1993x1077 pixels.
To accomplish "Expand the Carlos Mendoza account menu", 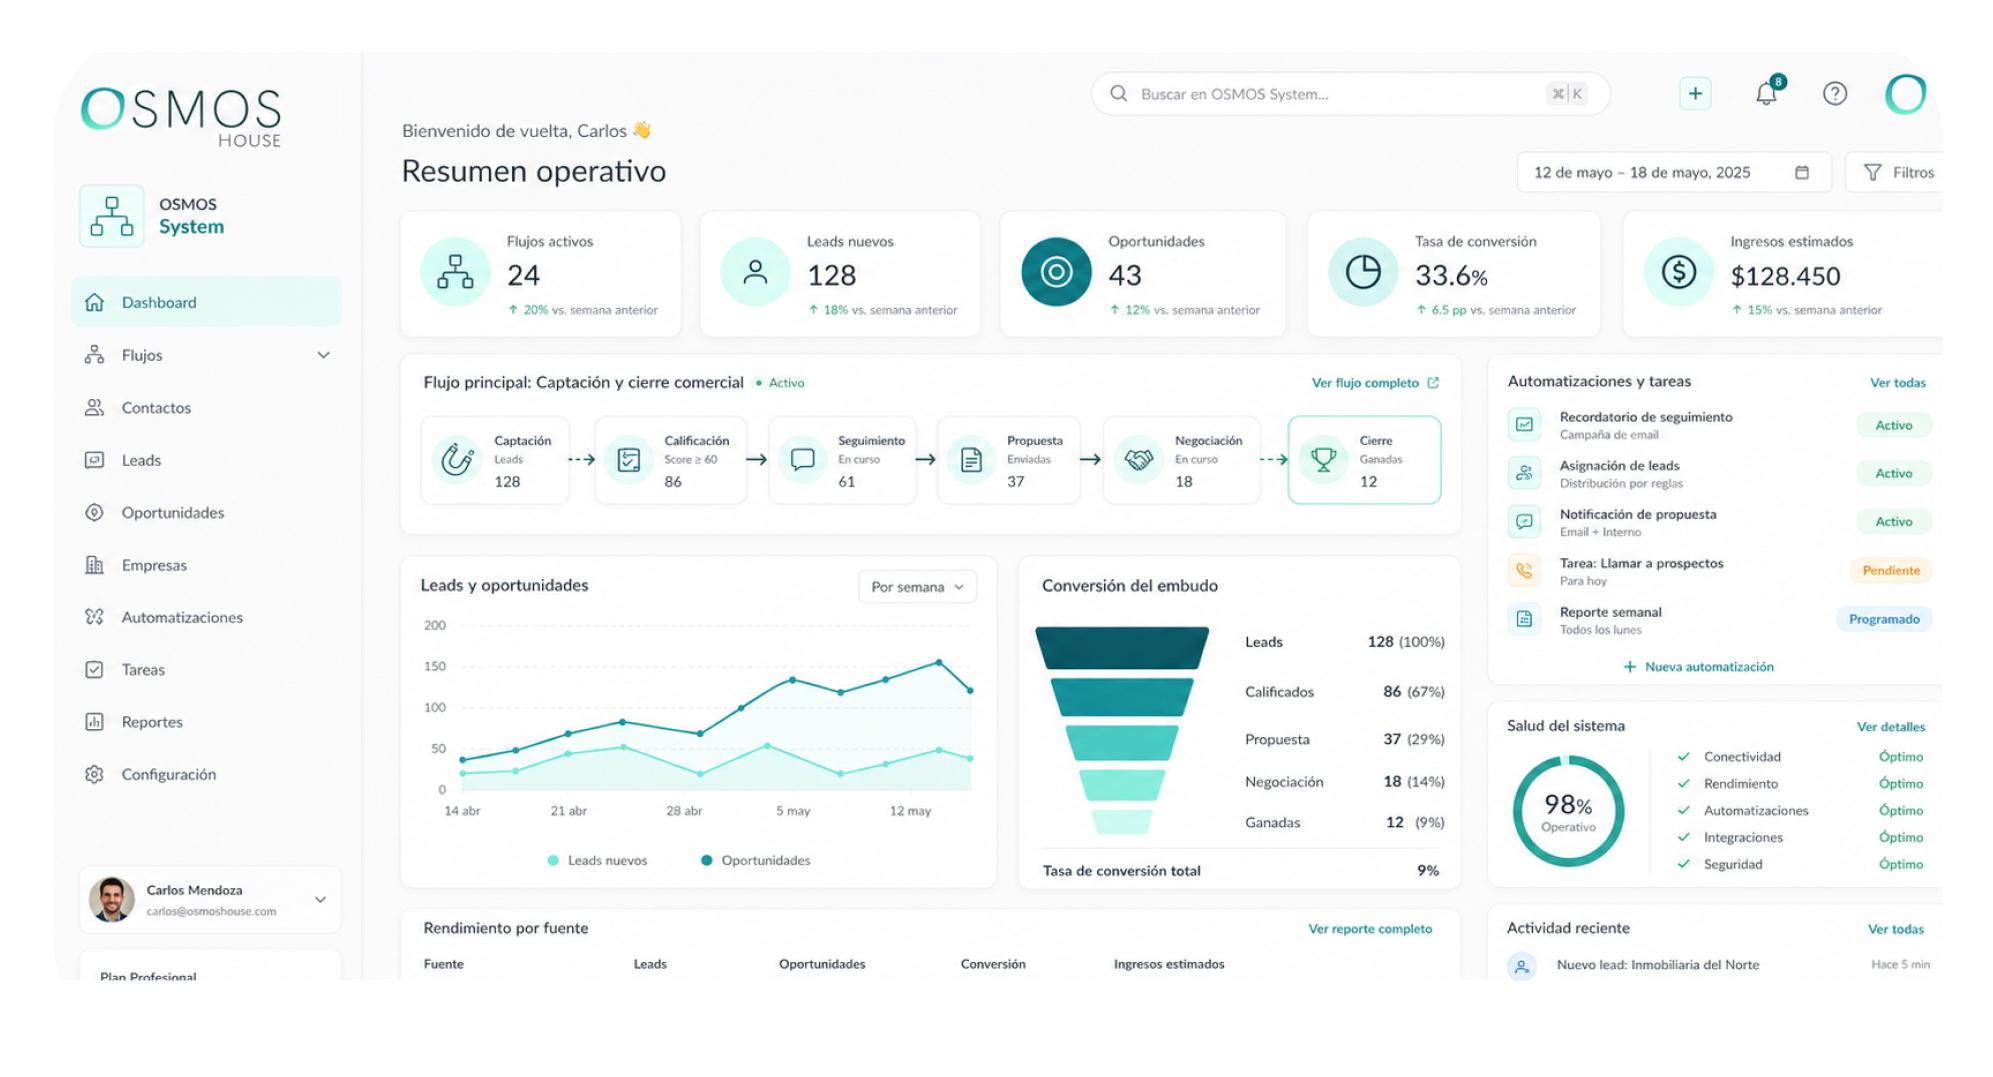I will [320, 899].
